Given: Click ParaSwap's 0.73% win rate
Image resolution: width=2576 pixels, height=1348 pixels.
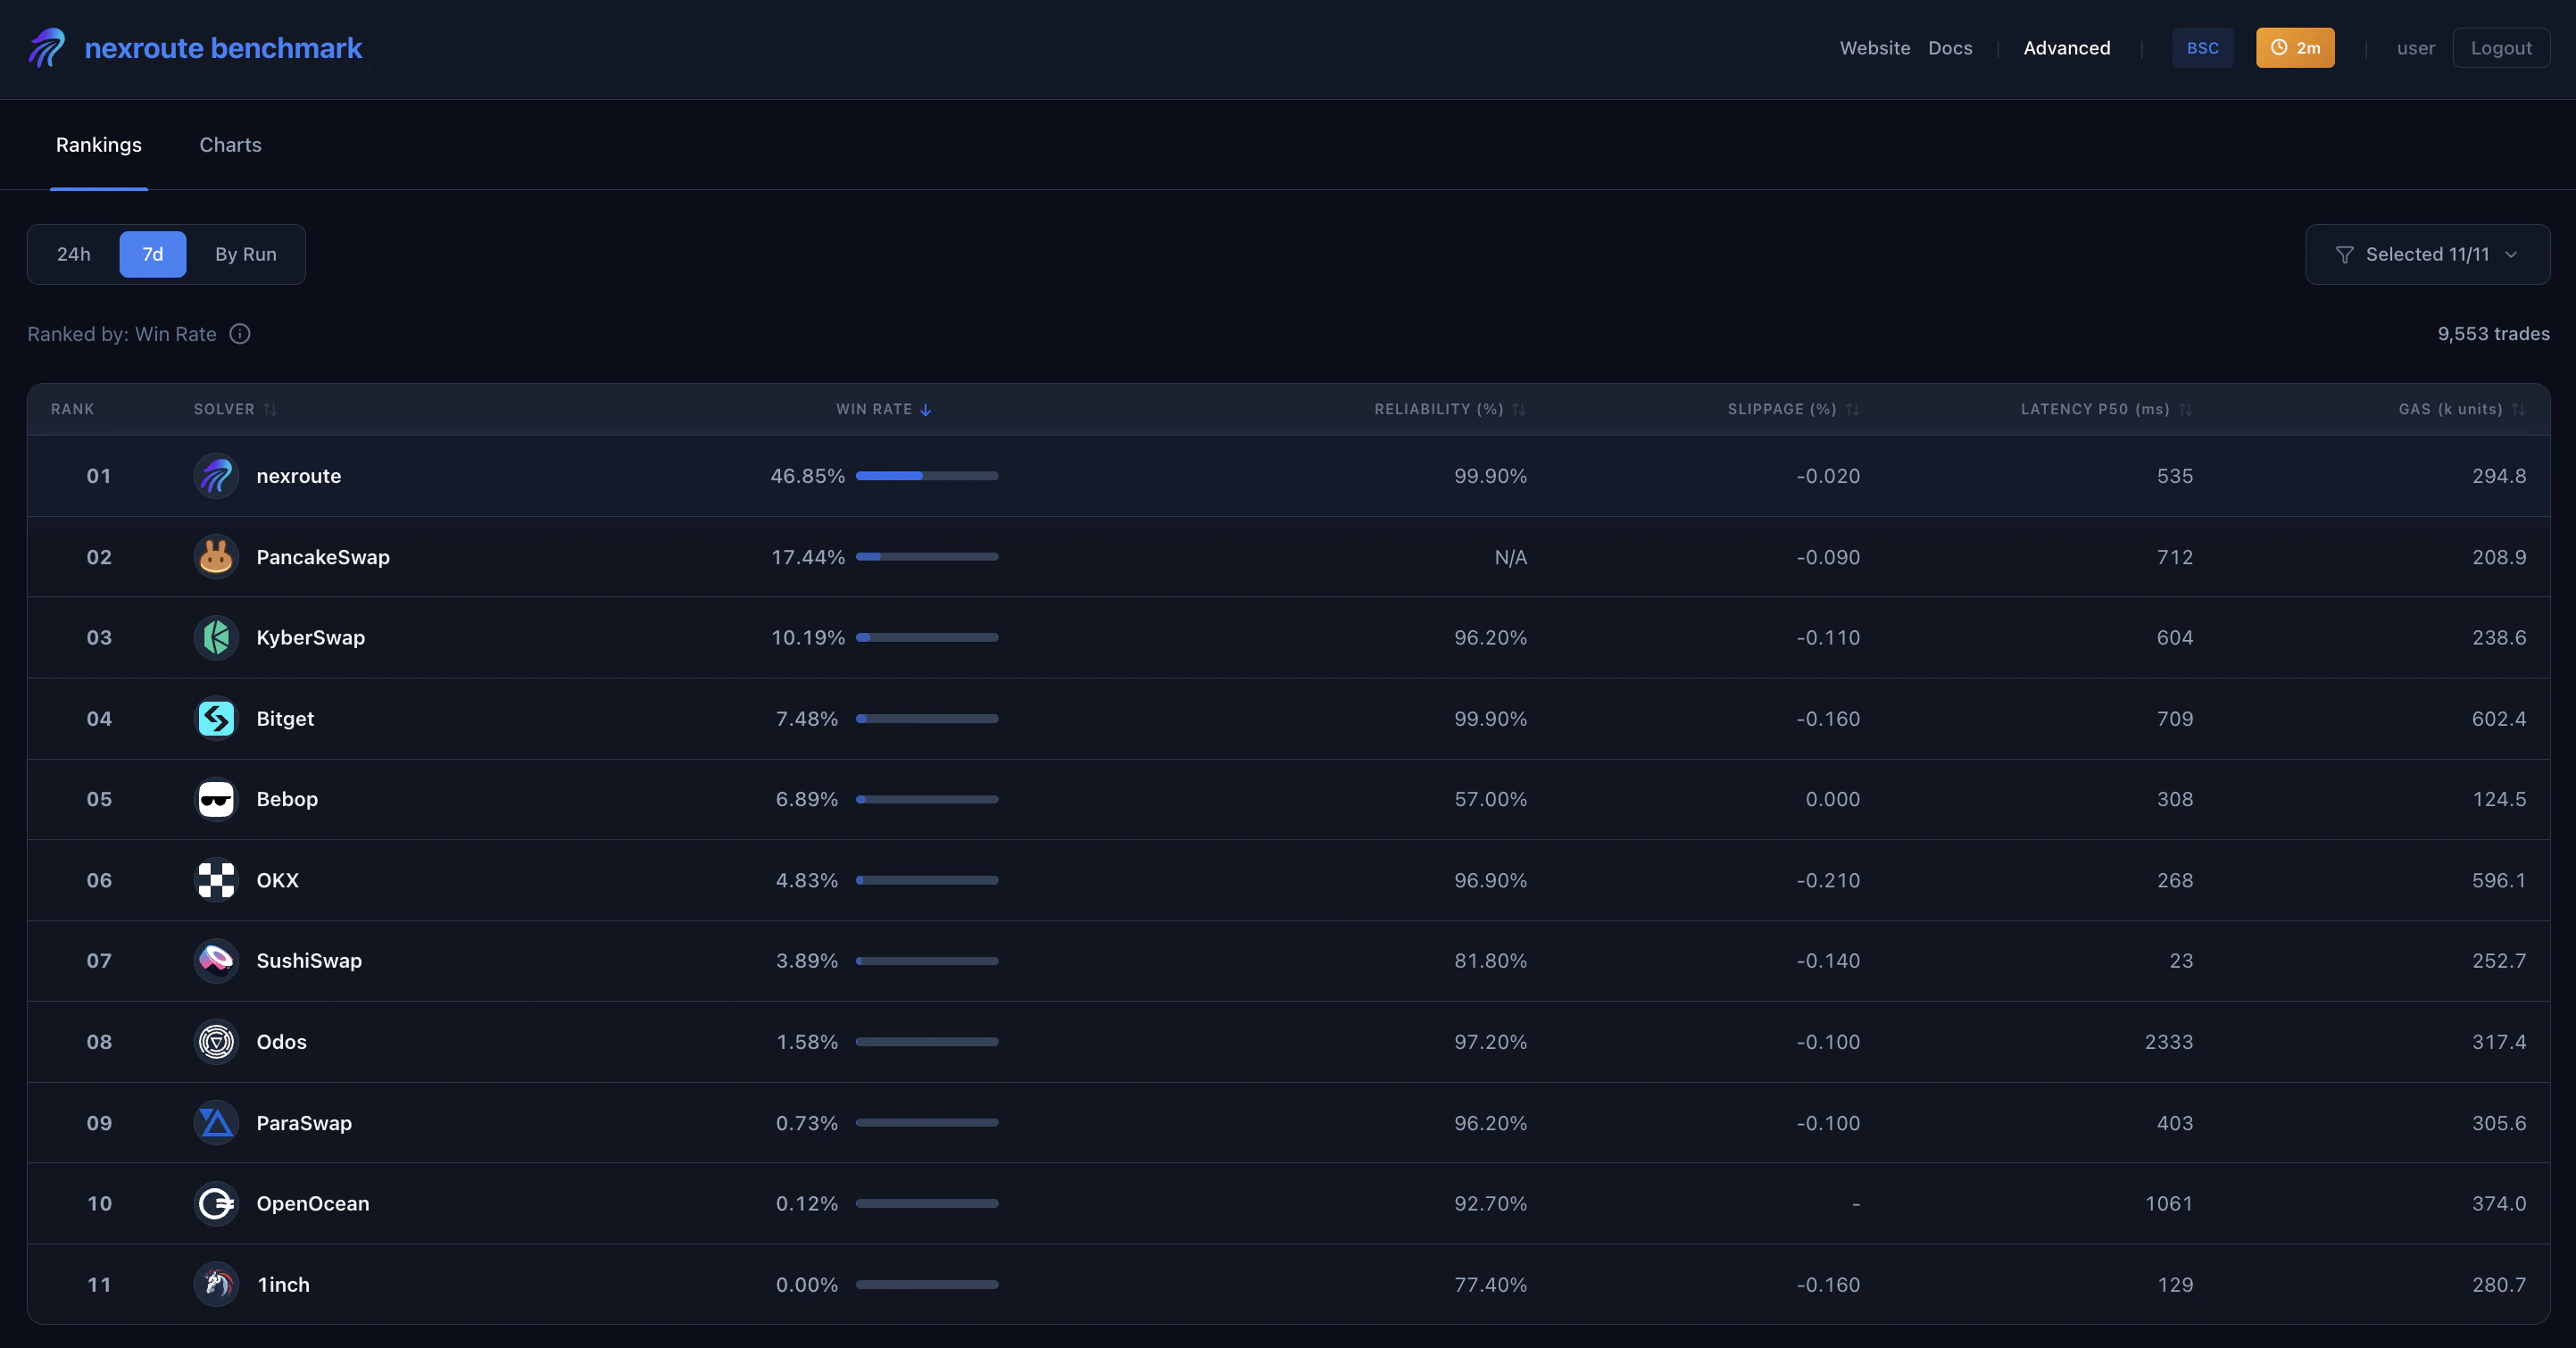Looking at the screenshot, I should (x=807, y=1123).
